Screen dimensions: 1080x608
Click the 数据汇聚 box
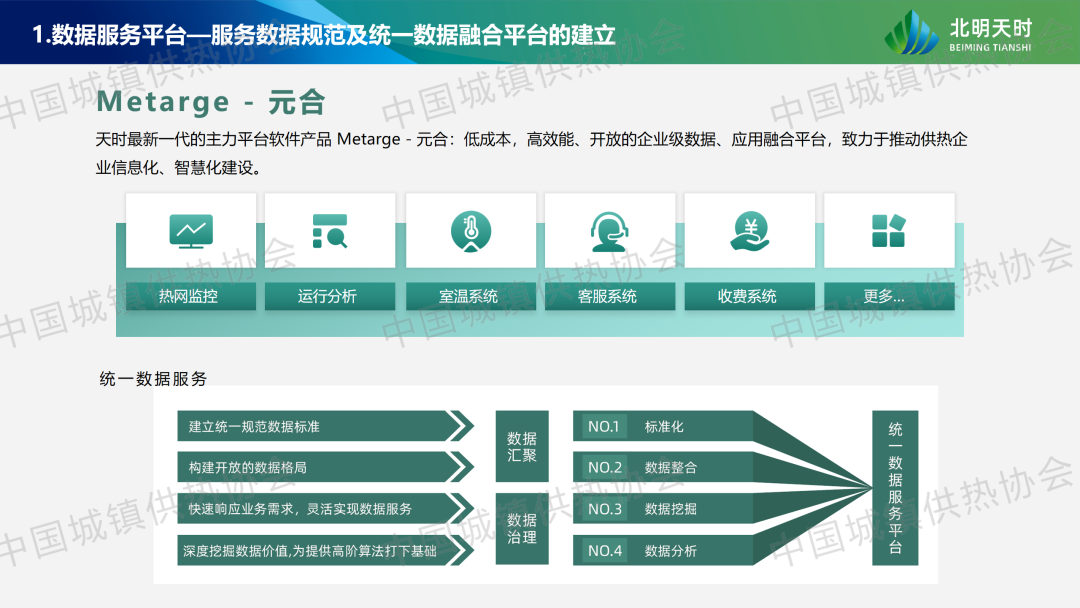pos(522,447)
